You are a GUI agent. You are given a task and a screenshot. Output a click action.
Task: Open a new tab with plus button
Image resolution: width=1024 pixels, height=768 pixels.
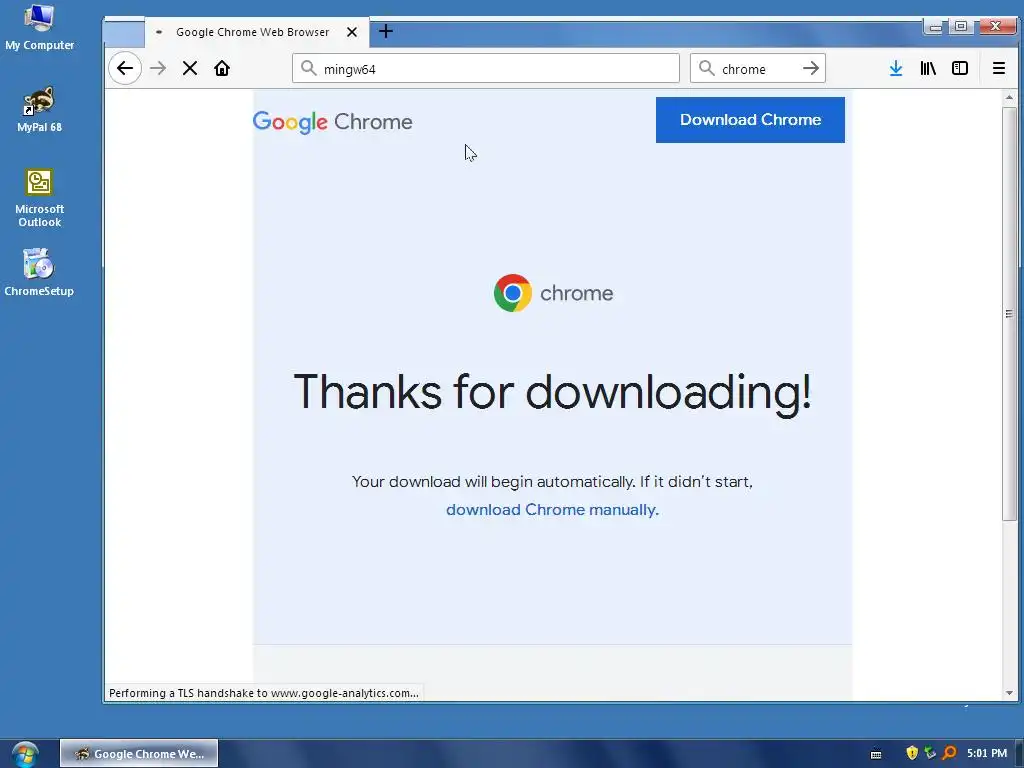tap(386, 31)
